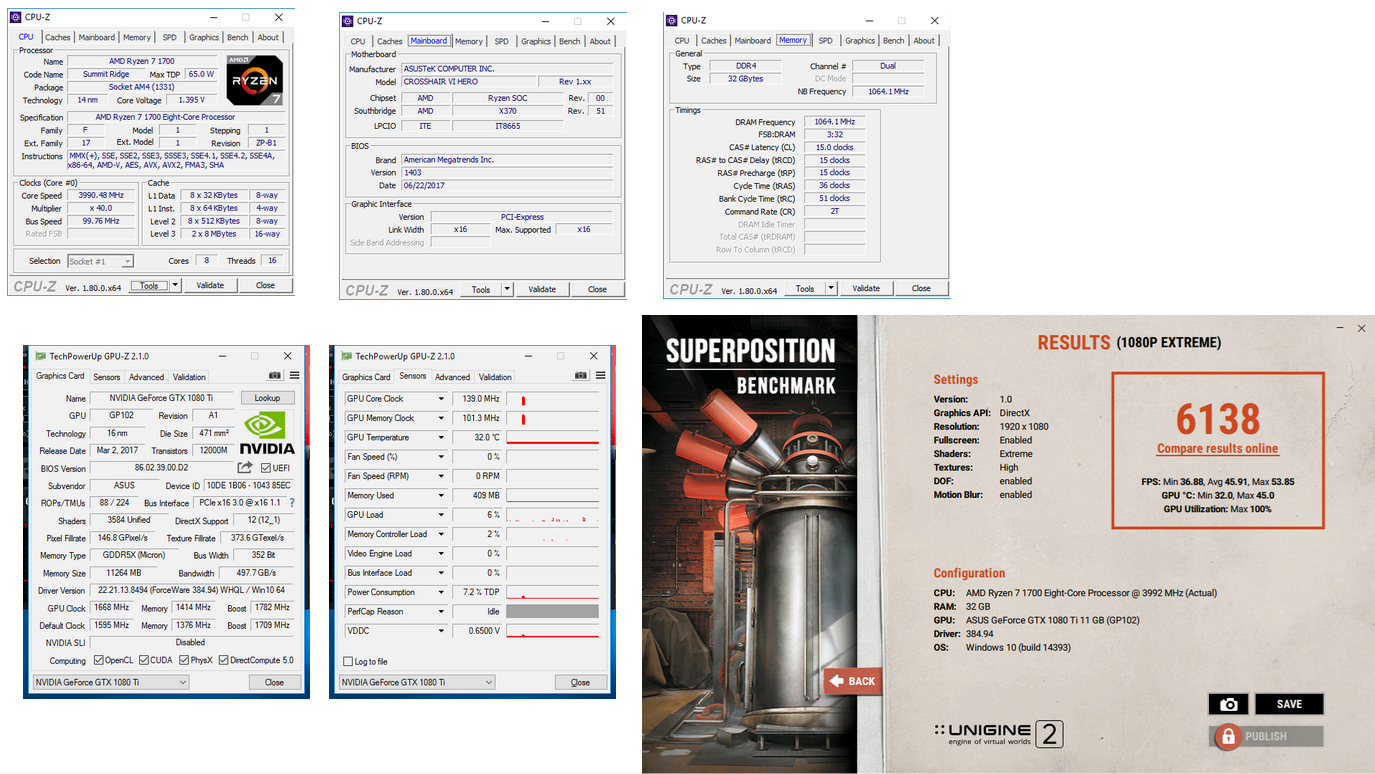1375x774 pixels.
Task: Click the Back arrow in Superposition Benchmark
Action: (853, 681)
